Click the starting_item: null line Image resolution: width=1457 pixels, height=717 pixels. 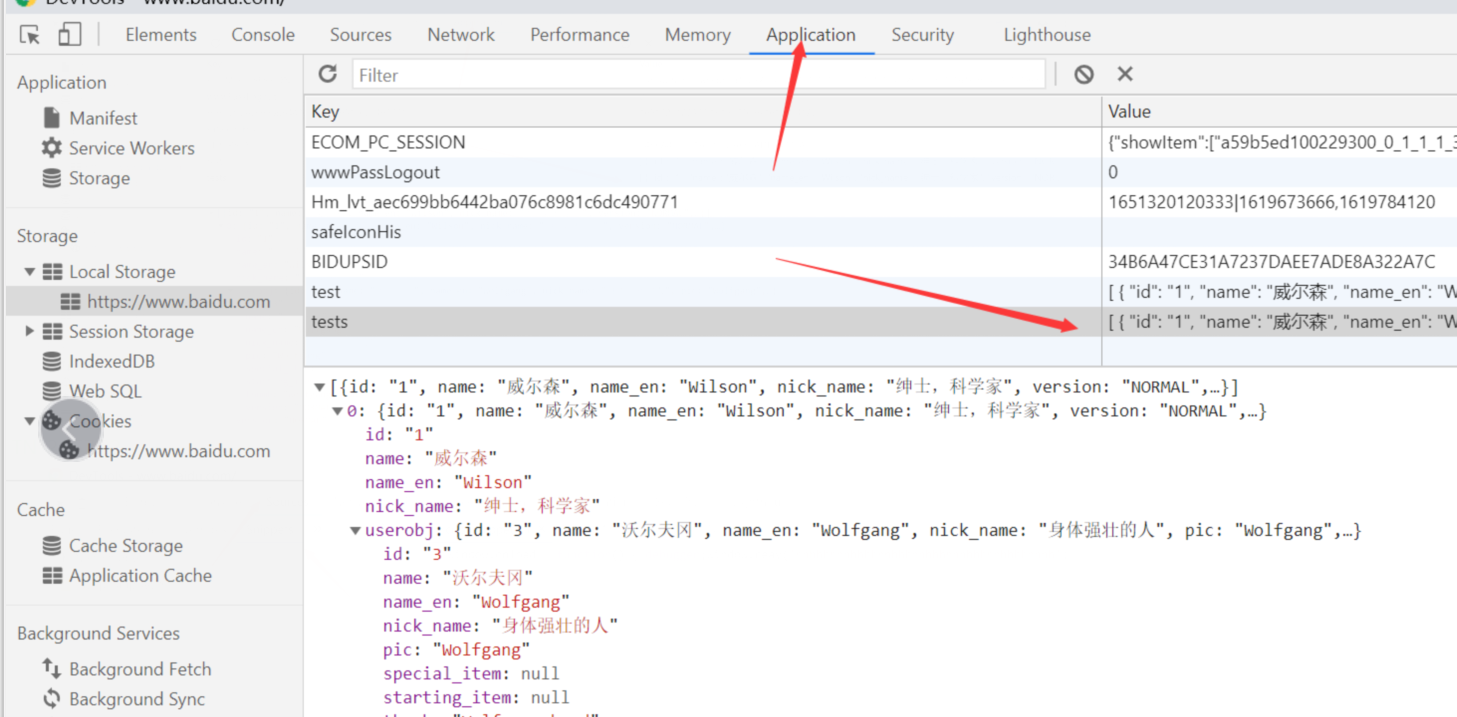(476, 698)
